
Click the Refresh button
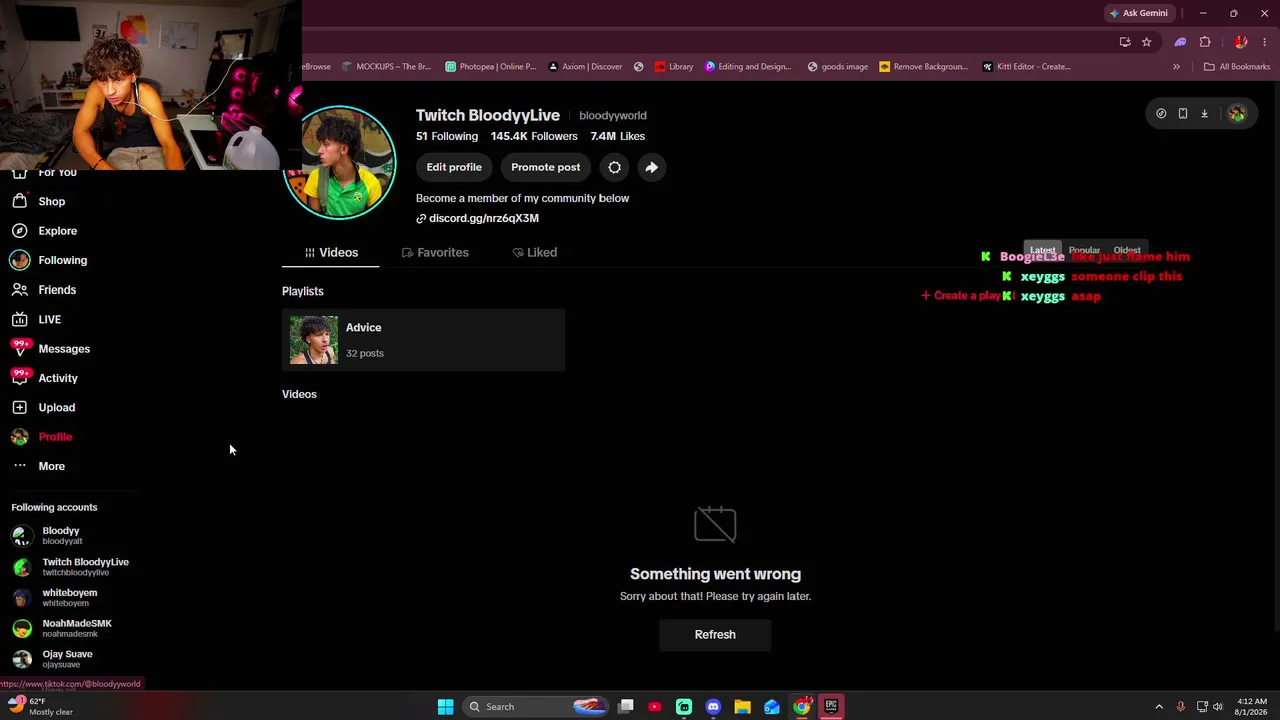coord(715,634)
